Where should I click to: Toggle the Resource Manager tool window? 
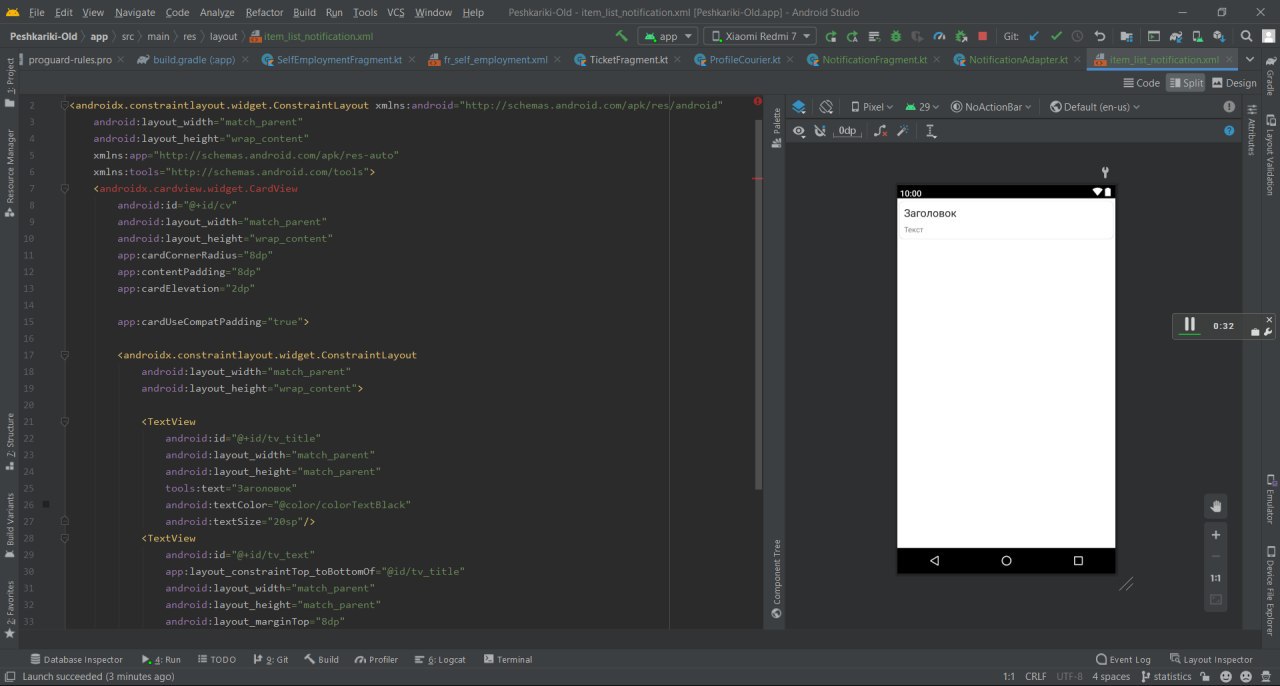[10, 172]
